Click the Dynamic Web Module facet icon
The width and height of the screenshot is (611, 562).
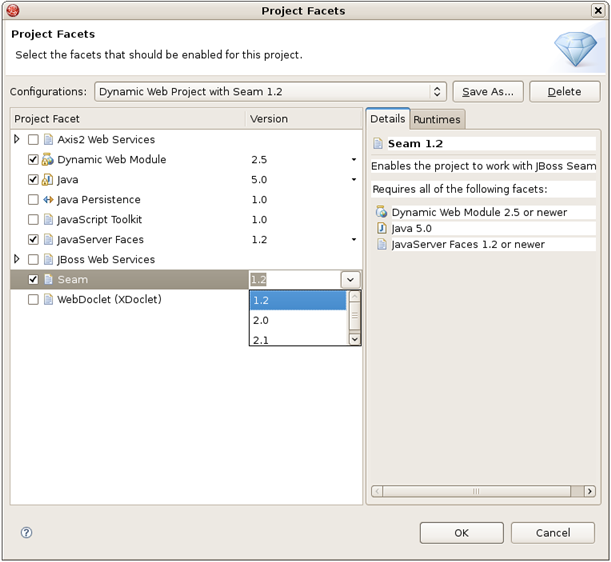coord(48,160)
